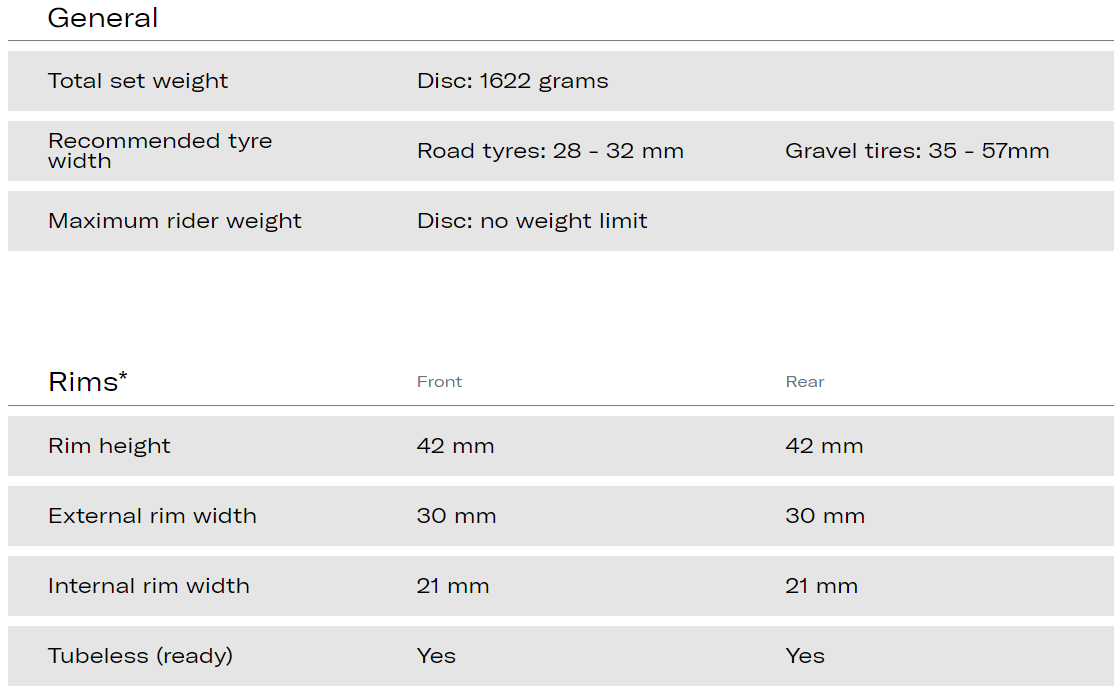Click Disc: no weight limit text
Screen dimensions: 1120x693
(x=532, y=221)
